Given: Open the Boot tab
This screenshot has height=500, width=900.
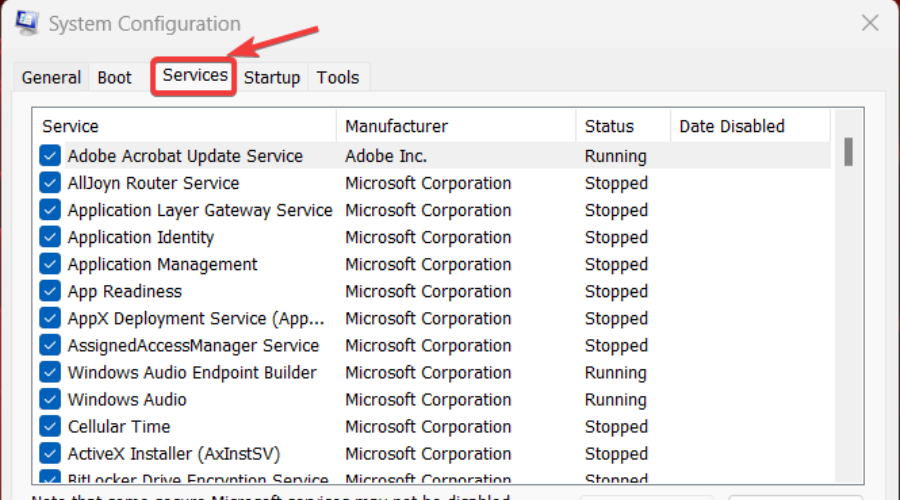Looking at the screenshot, I should click(114, 78).
